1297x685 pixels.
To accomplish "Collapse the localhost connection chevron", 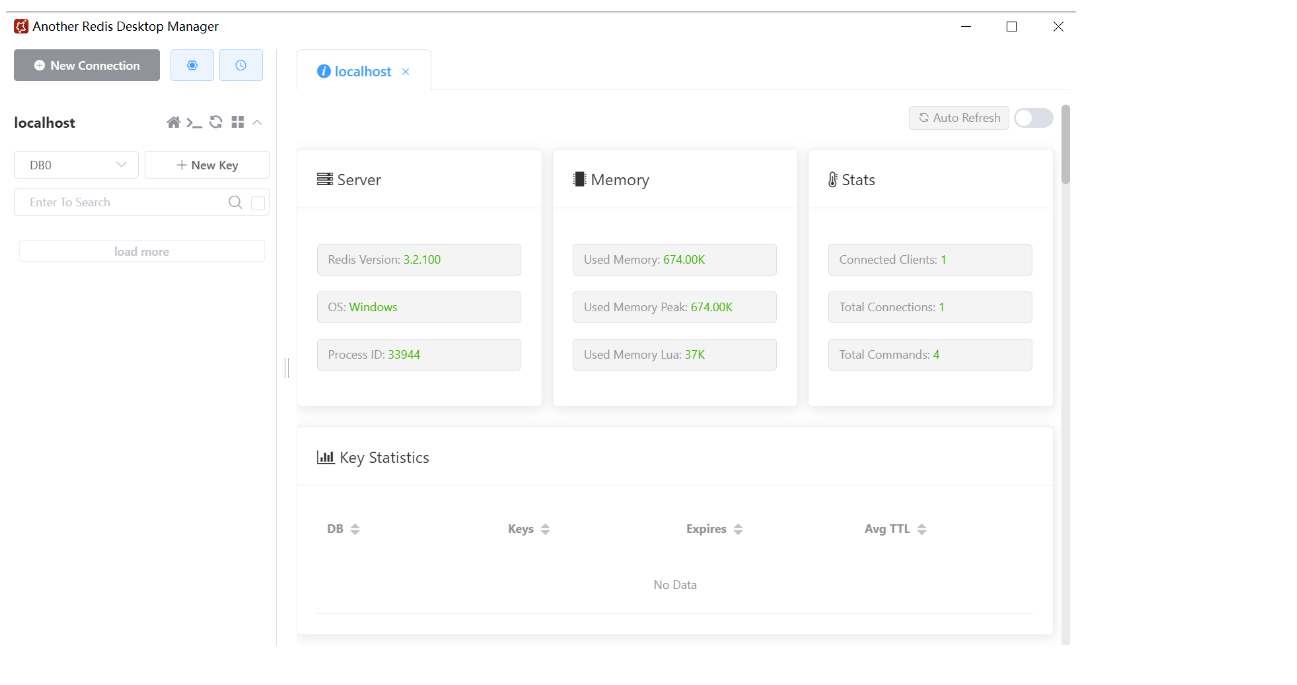I will click(257, 122).
